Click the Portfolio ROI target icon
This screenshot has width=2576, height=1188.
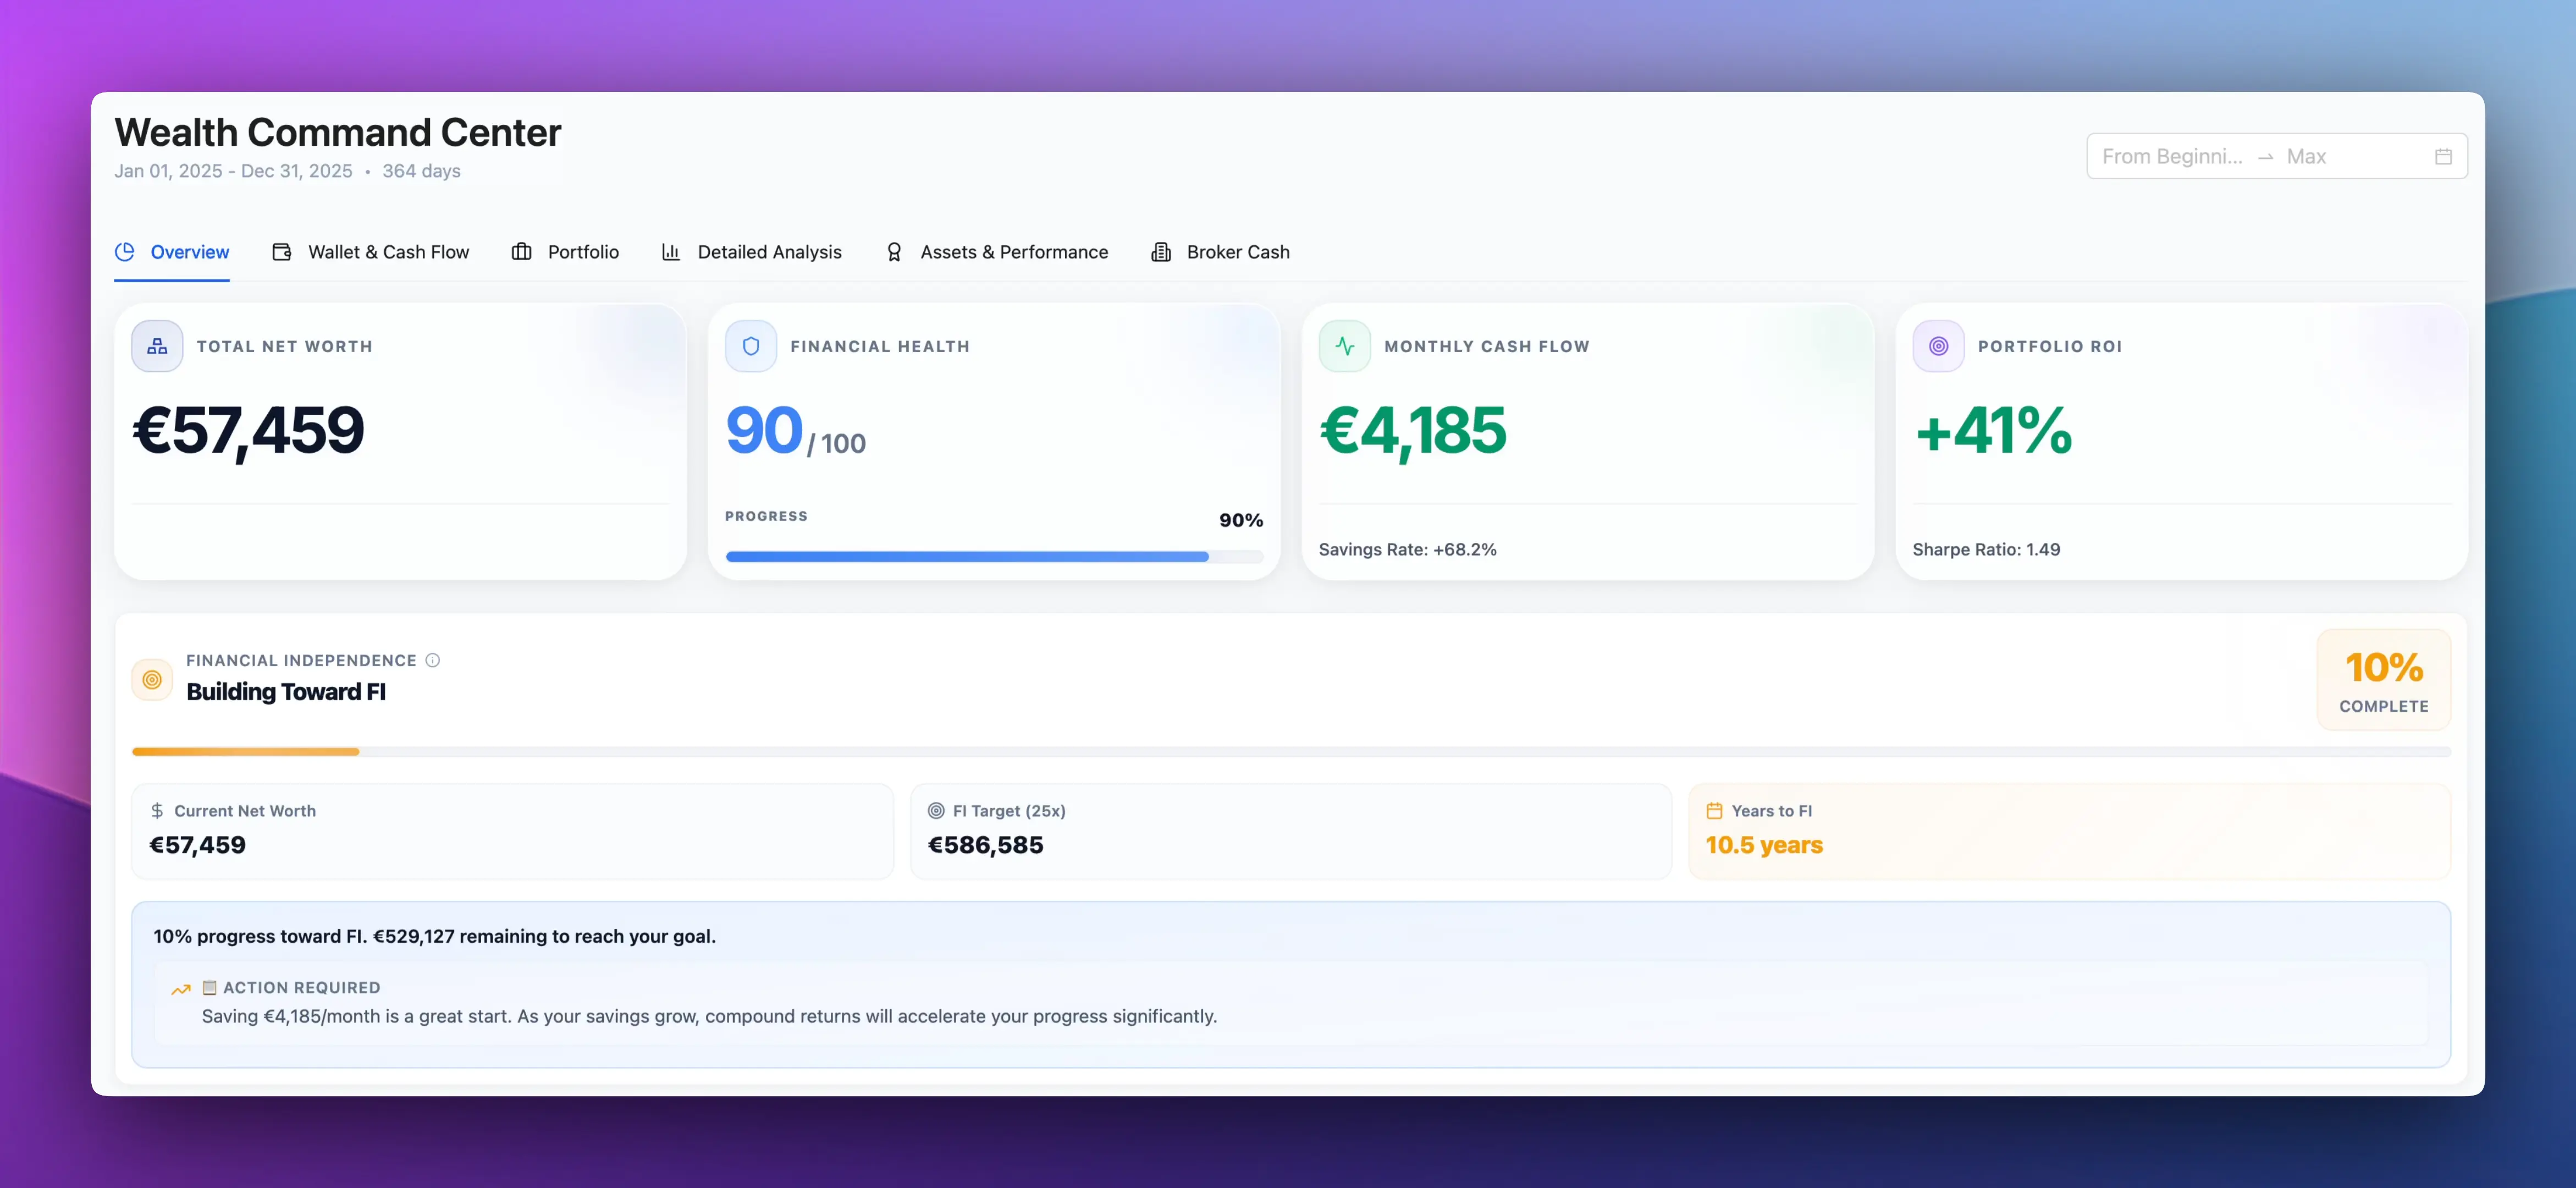pos(1939,346)
